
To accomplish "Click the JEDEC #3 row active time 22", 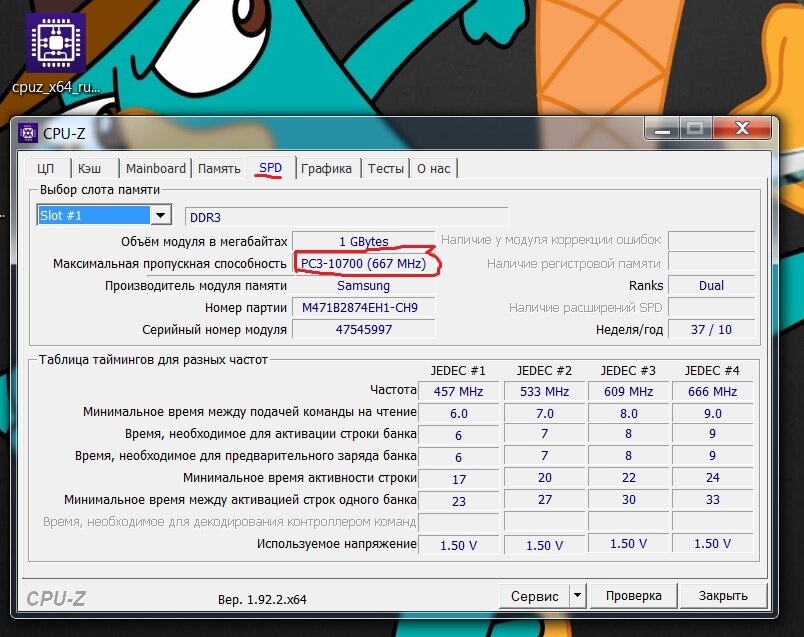I will coord(629,477).
